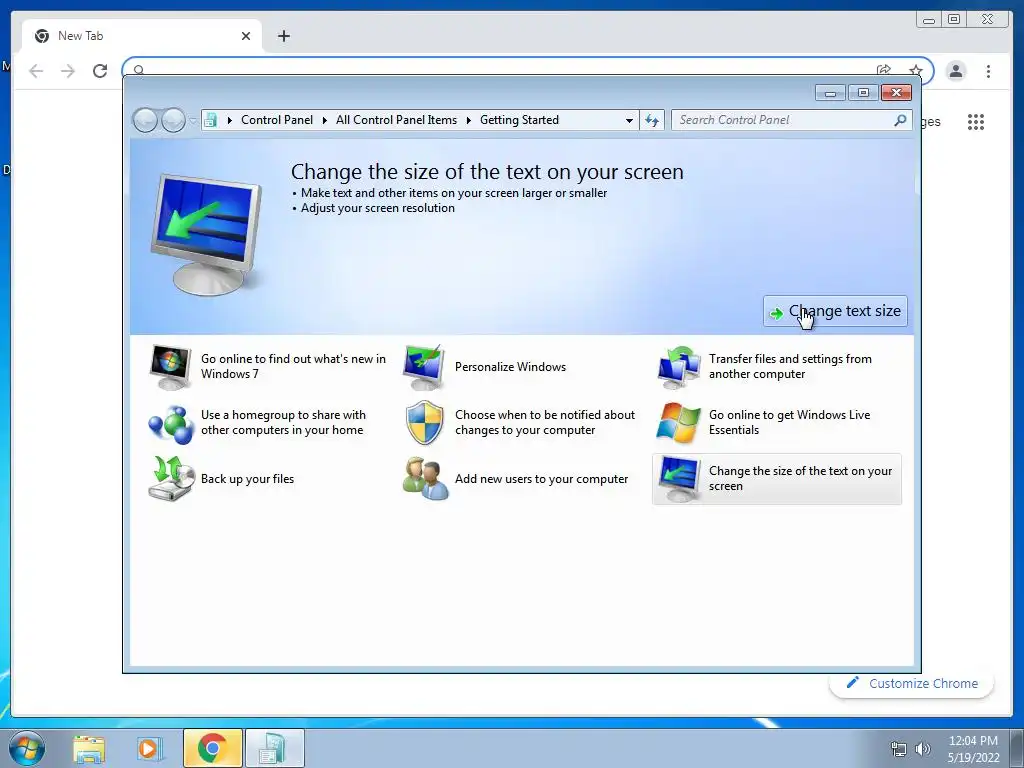The image size is (1024, 768).
Task: Click Chrome's forward arrow
Action: tap(68, 71)
